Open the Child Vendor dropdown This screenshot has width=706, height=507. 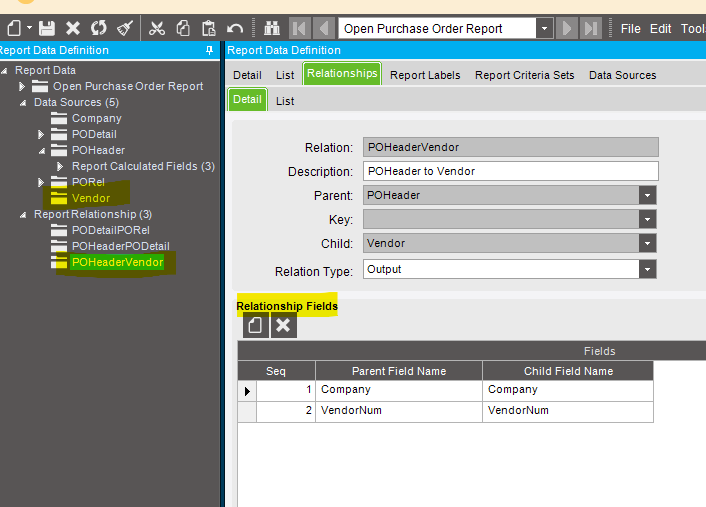(x=649, y=244)
